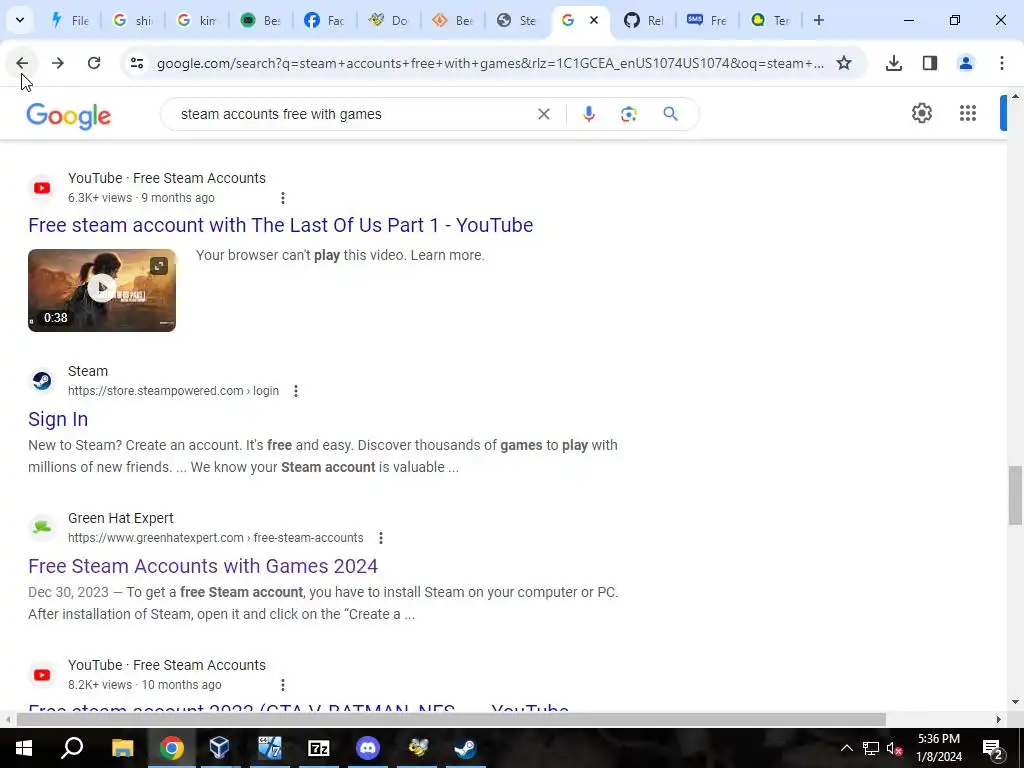This screenshot has height=768, width=1024.
Task: Open File Explorer from the taskbar
Action: (x=122, y=748)
